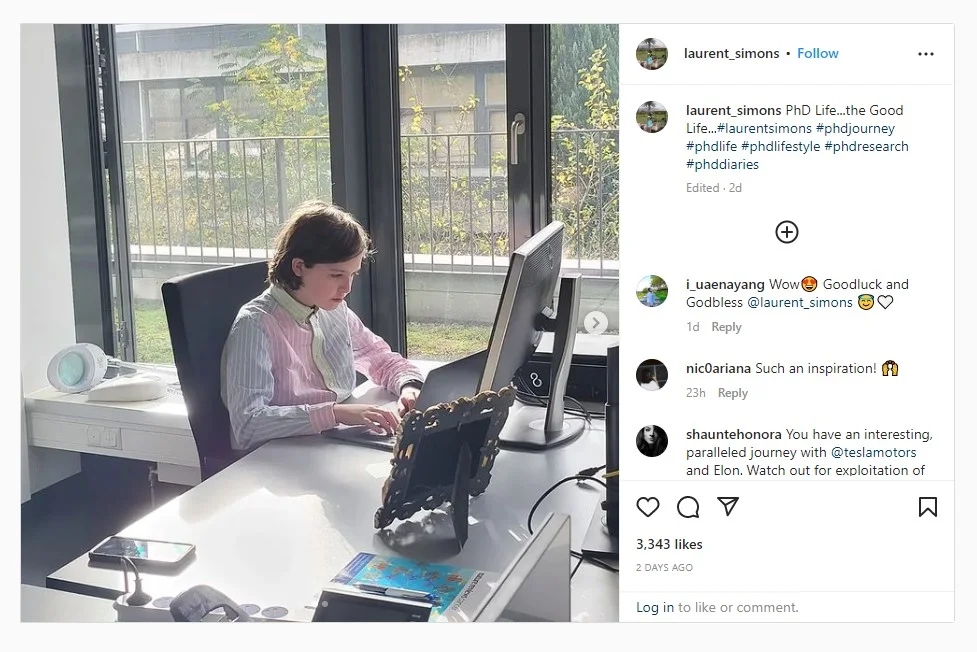Open the #phdjourney hashtag
The image size is (977, 652).
pos(855,128)
